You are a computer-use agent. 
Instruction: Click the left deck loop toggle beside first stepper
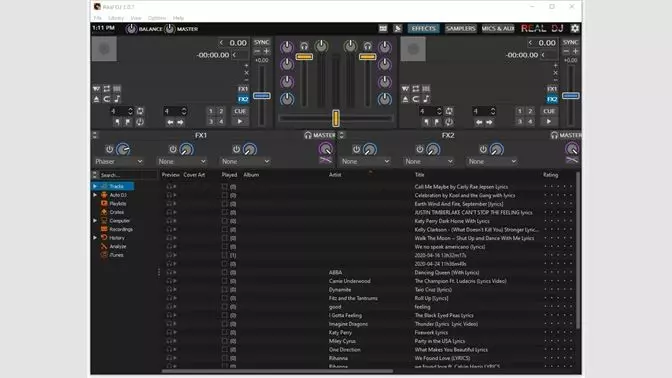click(140, 111)
